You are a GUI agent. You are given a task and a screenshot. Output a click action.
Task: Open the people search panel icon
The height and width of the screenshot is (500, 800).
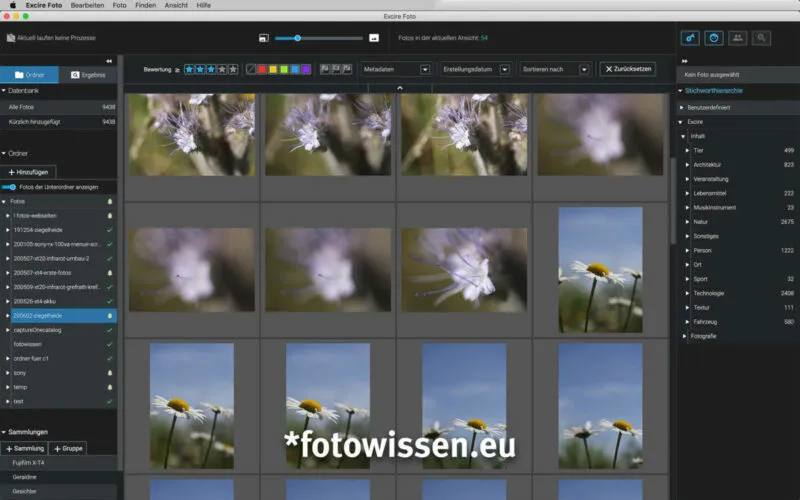(737, 38)
